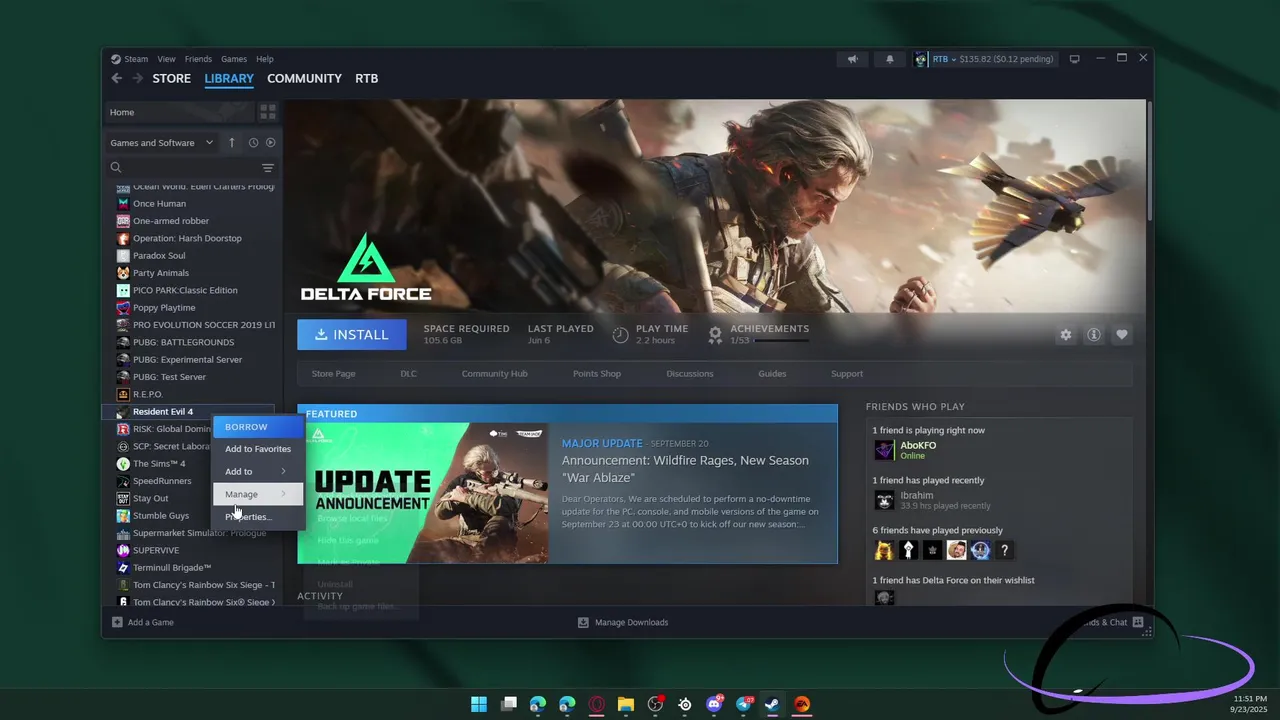Install Delta Force

[x=352, y=335]
